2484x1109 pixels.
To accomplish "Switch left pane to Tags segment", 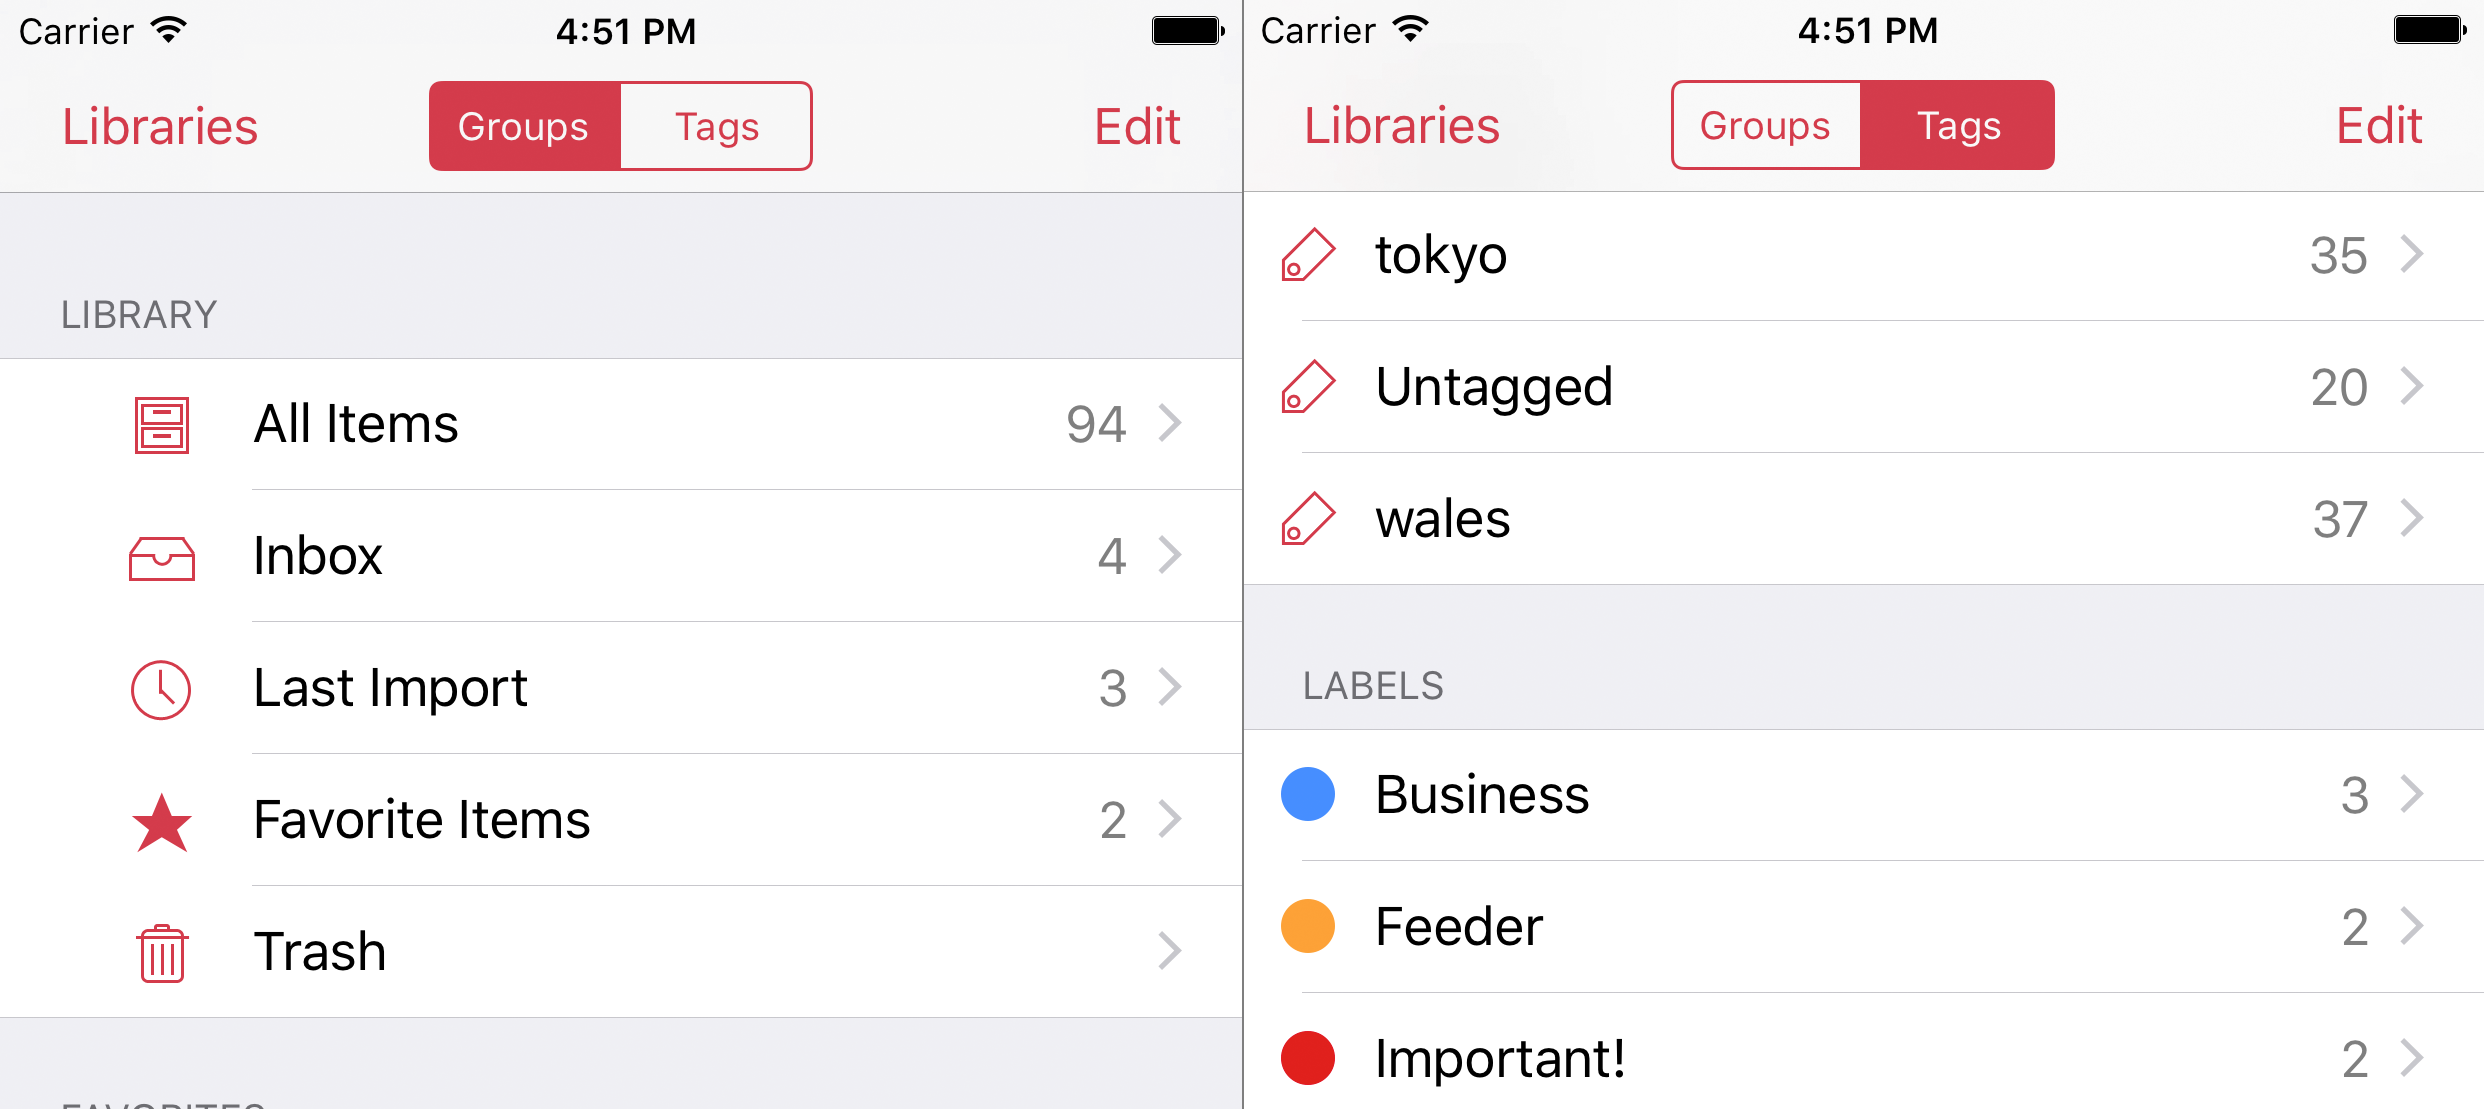I will click(716, 126).
